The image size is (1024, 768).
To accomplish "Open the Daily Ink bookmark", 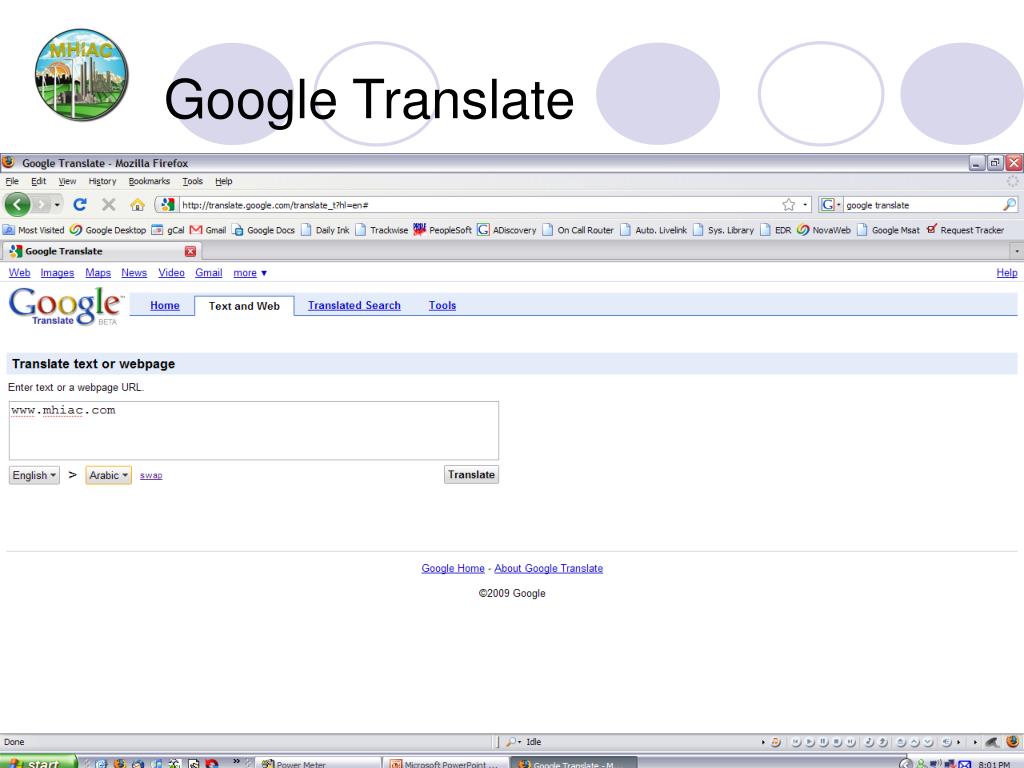I will [325, 230].
